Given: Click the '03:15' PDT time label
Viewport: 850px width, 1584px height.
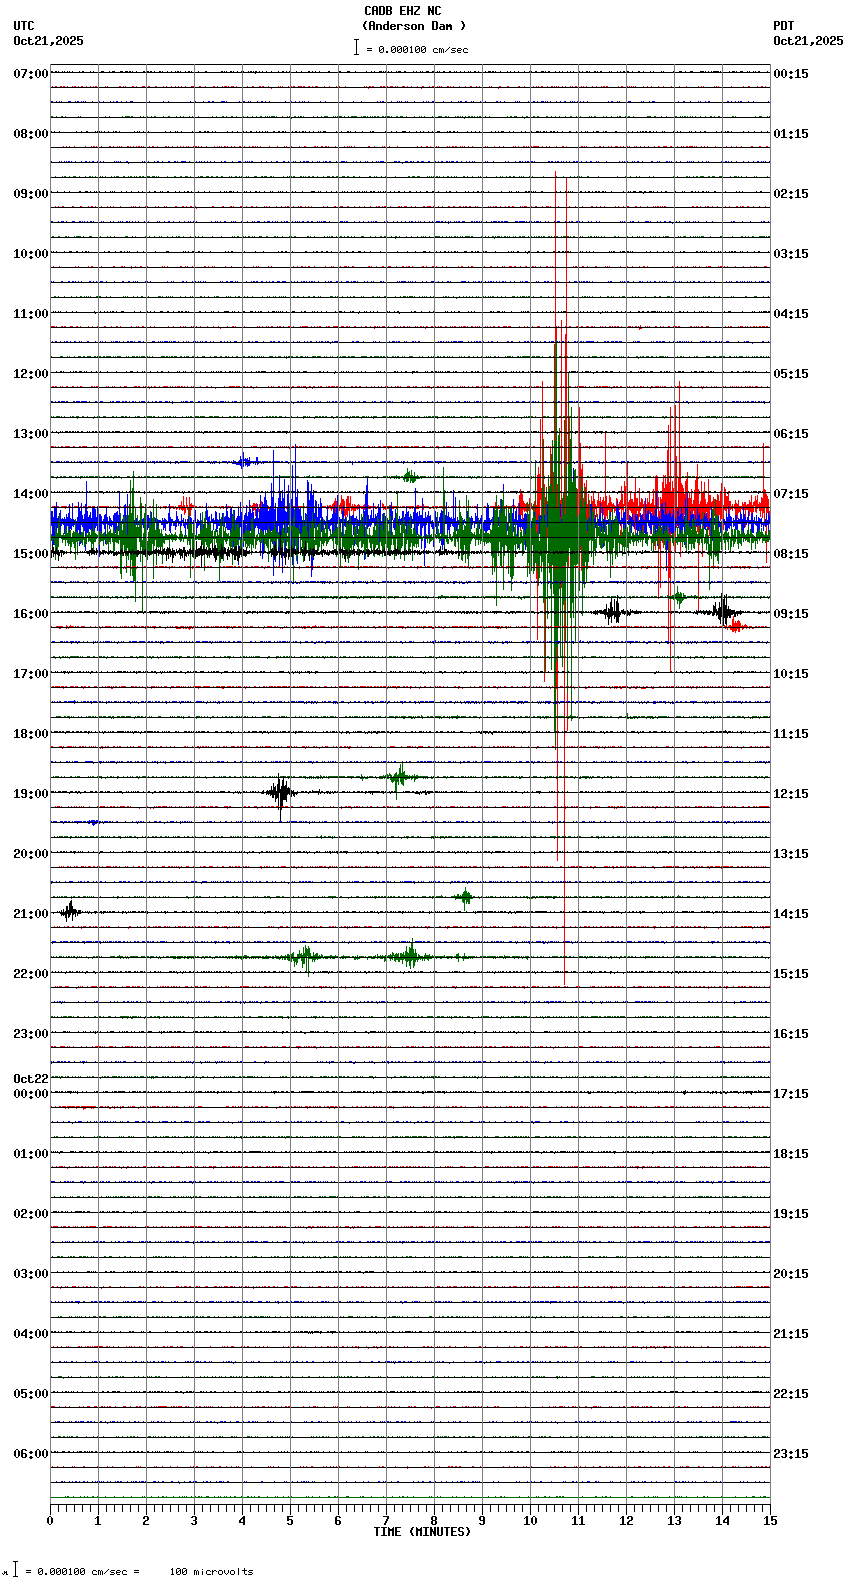Looking at the screenshot, I should tap(791, 254).
